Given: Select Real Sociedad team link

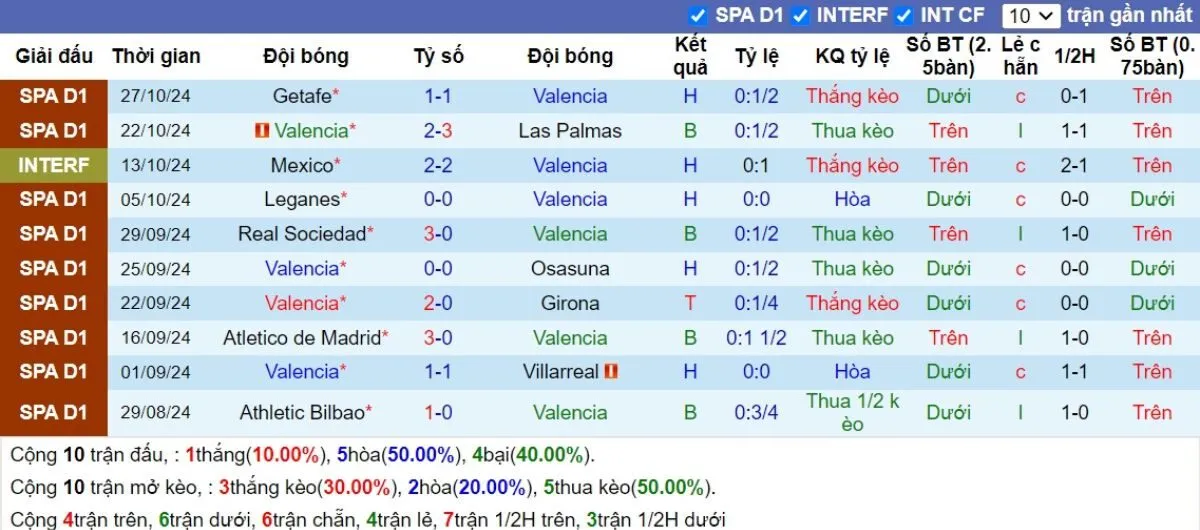Looking at the screenshot, I should [302, 234].
